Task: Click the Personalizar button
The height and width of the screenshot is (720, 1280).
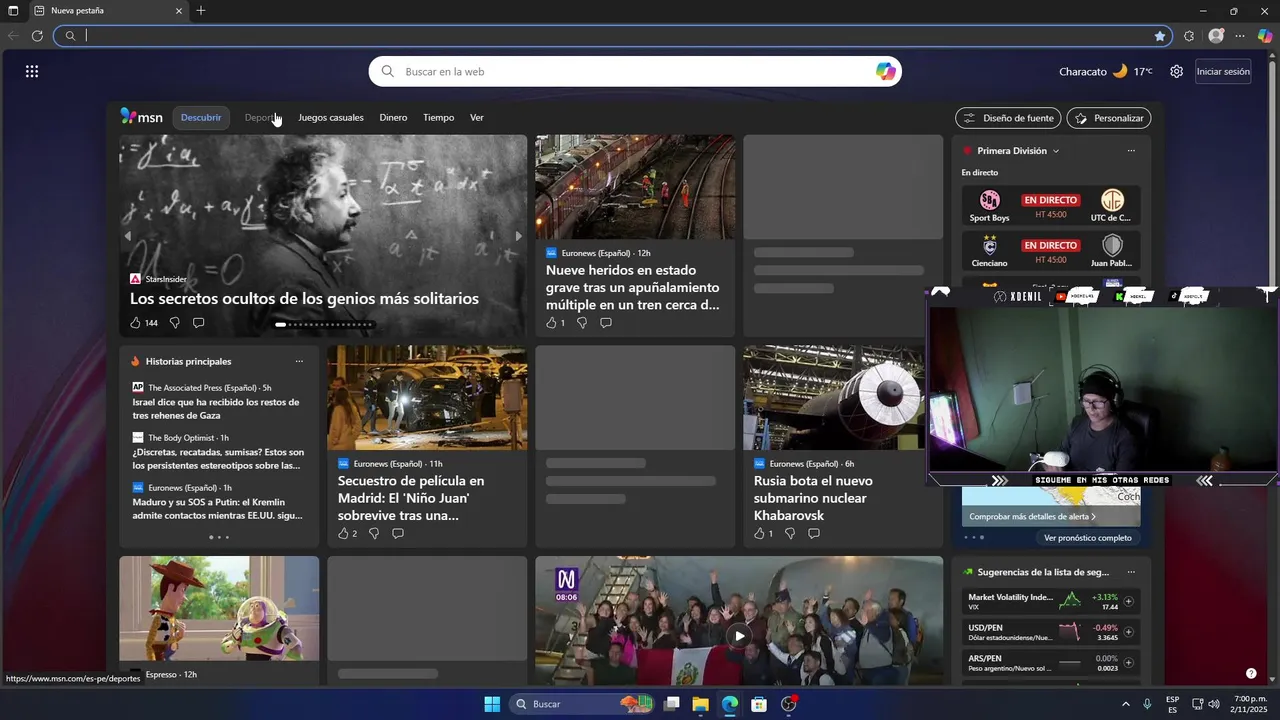Action: coord(1109,118)
